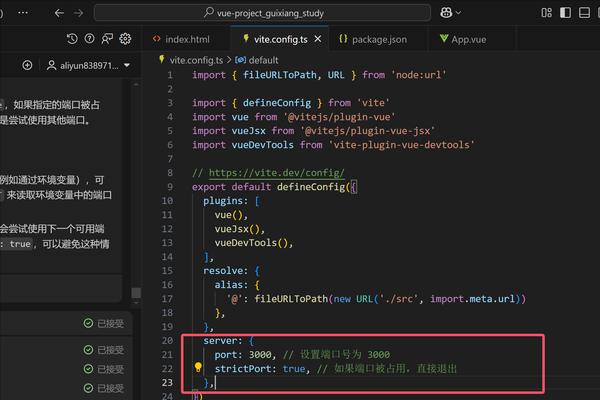Viewport: 600px width, 400px height.
Task: Click the App.vue Vue logo icon
Action: click(x=444, y=39)
